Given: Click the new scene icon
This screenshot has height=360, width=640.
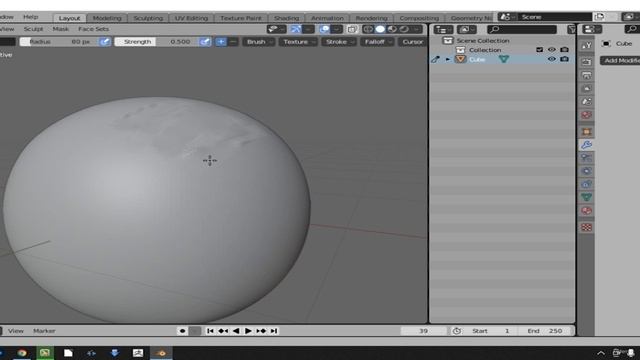Looking at the screenshot, I should click(x=599, y=17).
